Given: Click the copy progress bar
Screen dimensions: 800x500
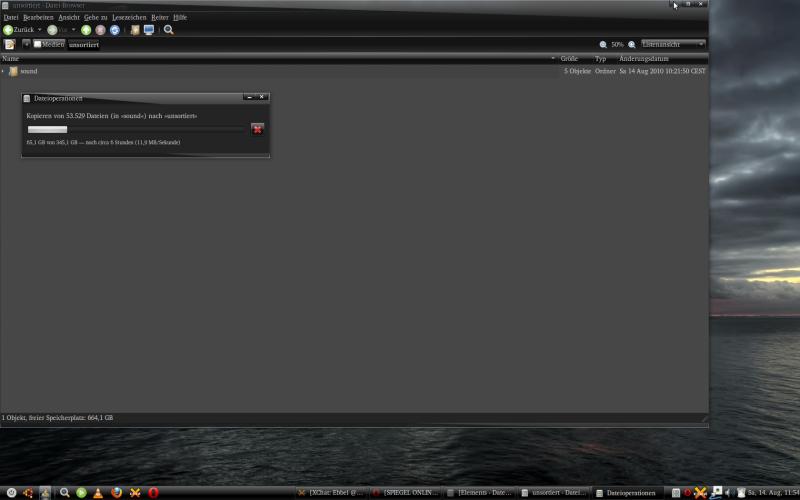Looking at the screenshot, I should pos(136,130).
